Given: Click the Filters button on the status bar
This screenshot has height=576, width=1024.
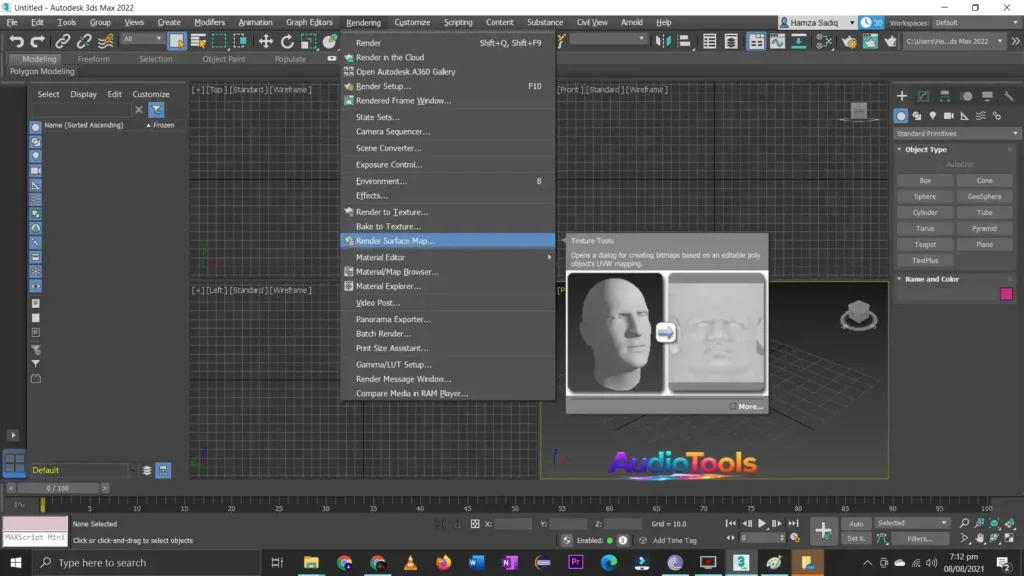Looking at the screenshot, I should 920,538.
